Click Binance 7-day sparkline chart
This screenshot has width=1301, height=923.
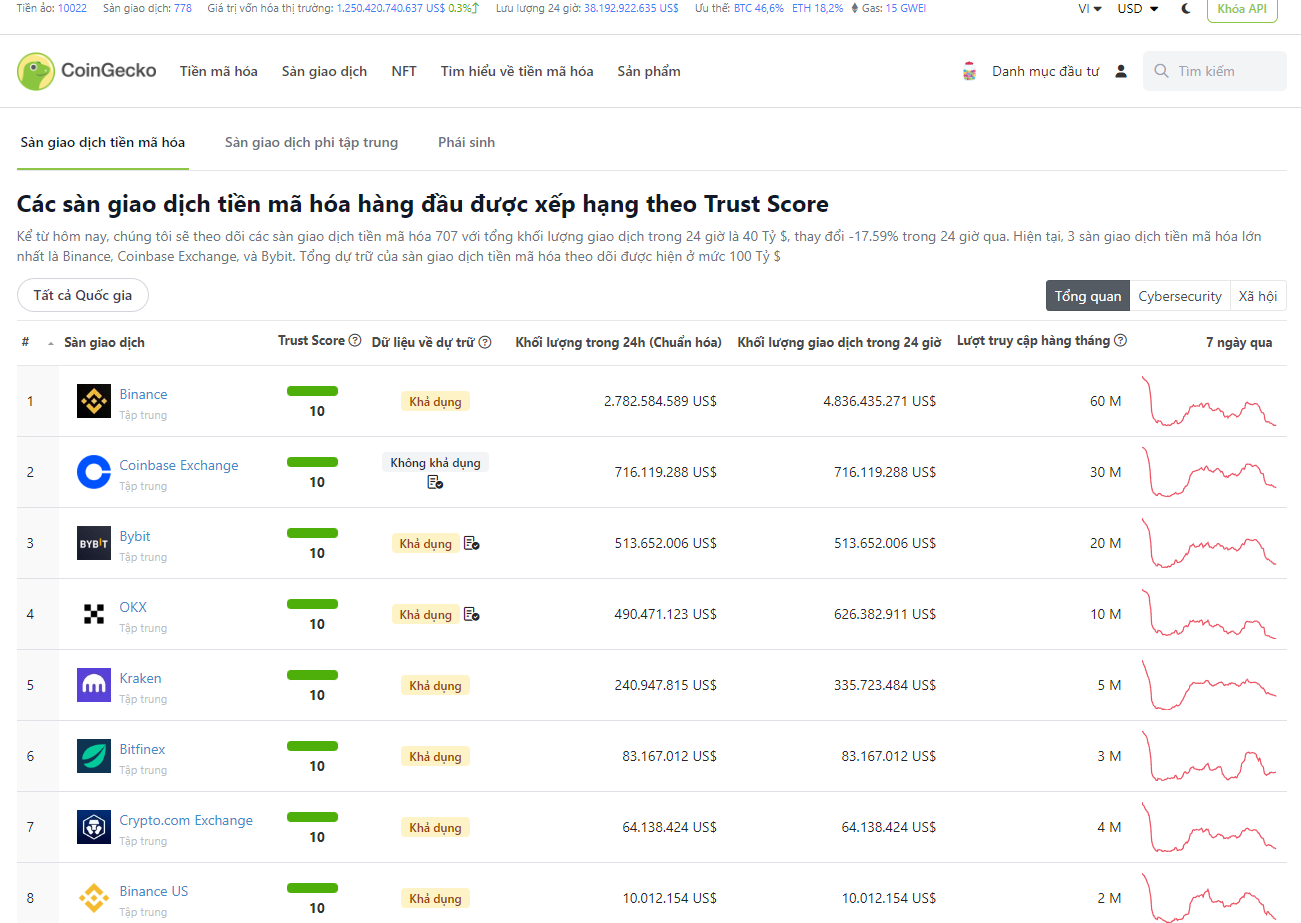[1210, 401]
